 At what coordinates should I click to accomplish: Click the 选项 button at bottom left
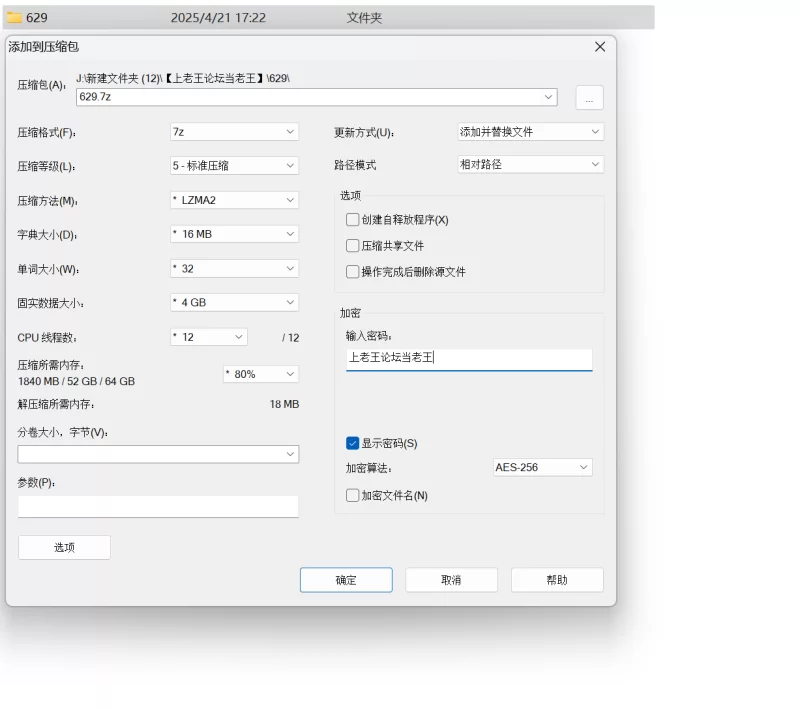tap(64, 547)
